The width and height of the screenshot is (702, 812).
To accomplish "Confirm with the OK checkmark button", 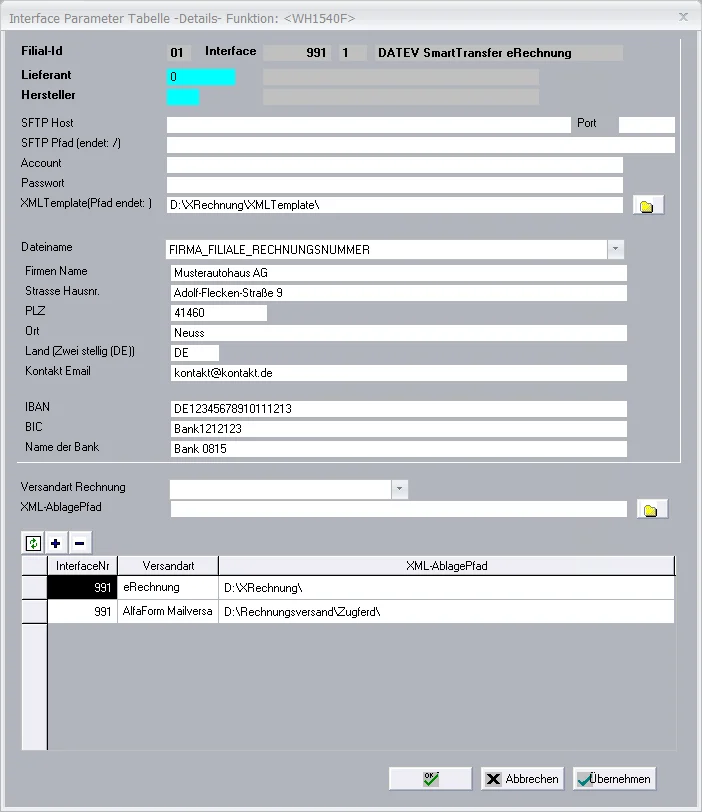I will pyautogui.click(x=430, y=779).
